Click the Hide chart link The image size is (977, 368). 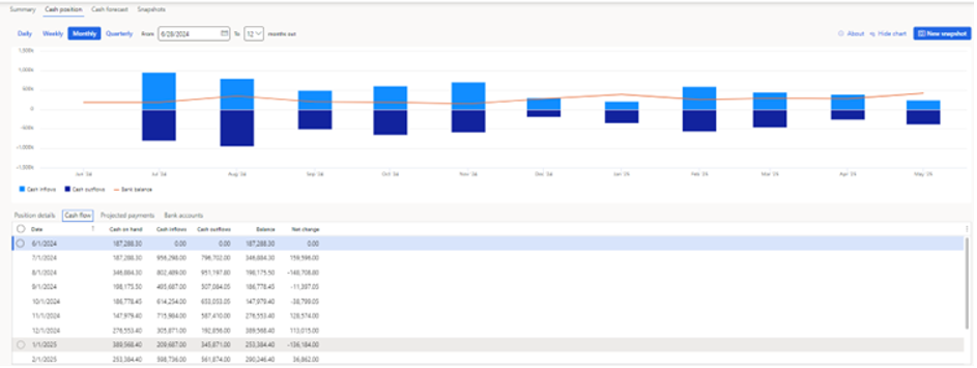[892, 34]
